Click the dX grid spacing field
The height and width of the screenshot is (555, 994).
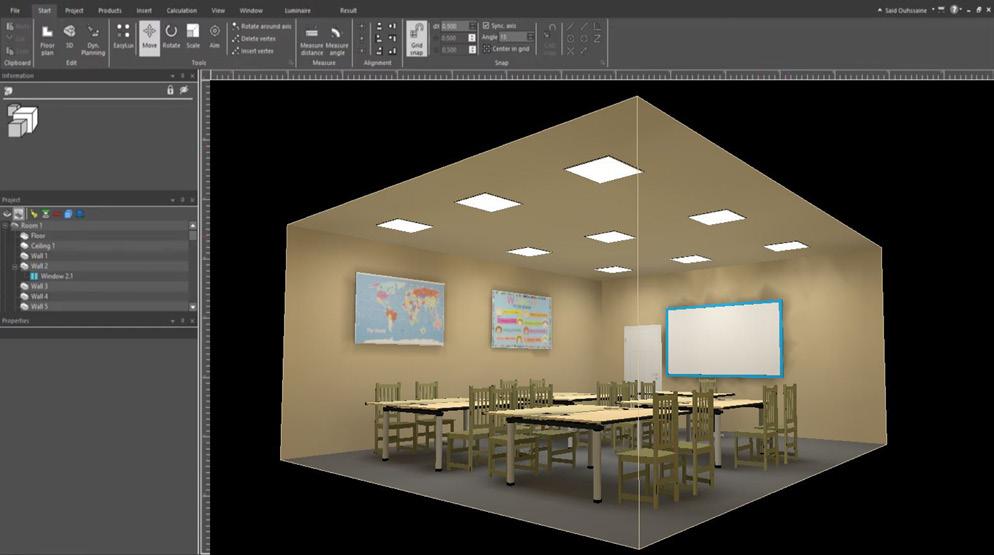coord(458,26)
